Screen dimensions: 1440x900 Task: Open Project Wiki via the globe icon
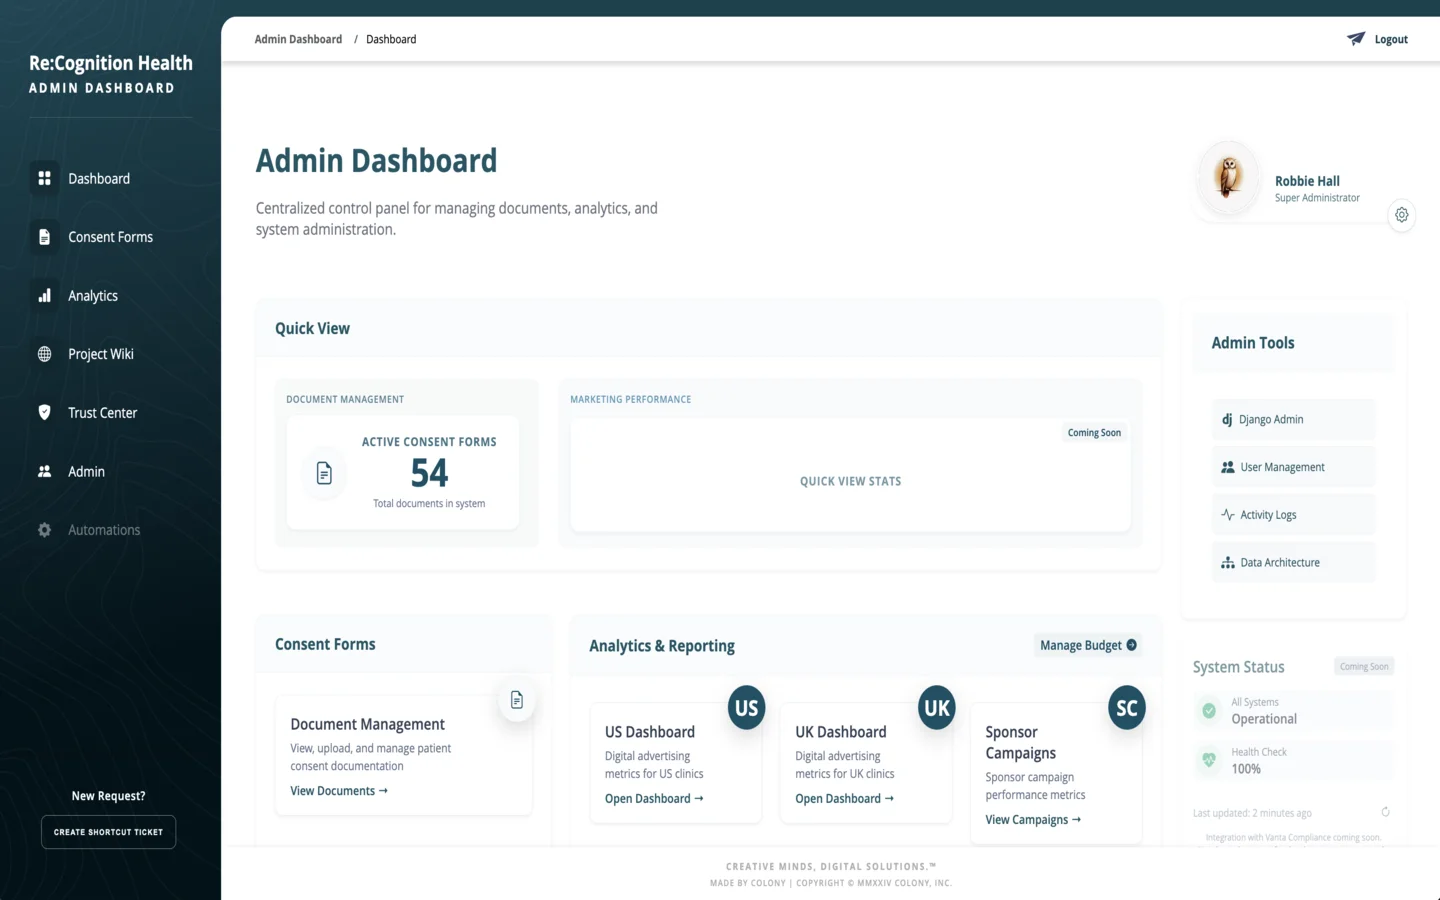coord(44,354)
